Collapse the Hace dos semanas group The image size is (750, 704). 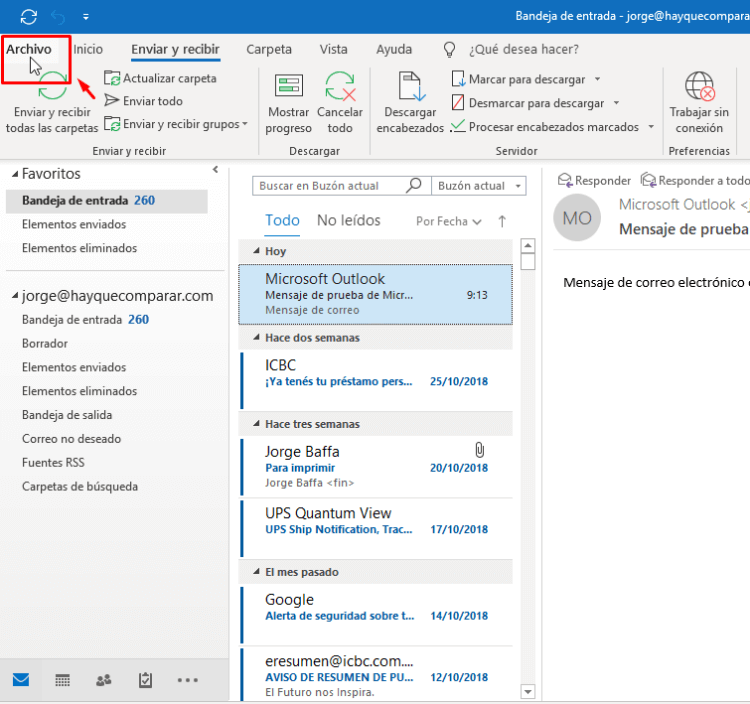pos(256,338)
